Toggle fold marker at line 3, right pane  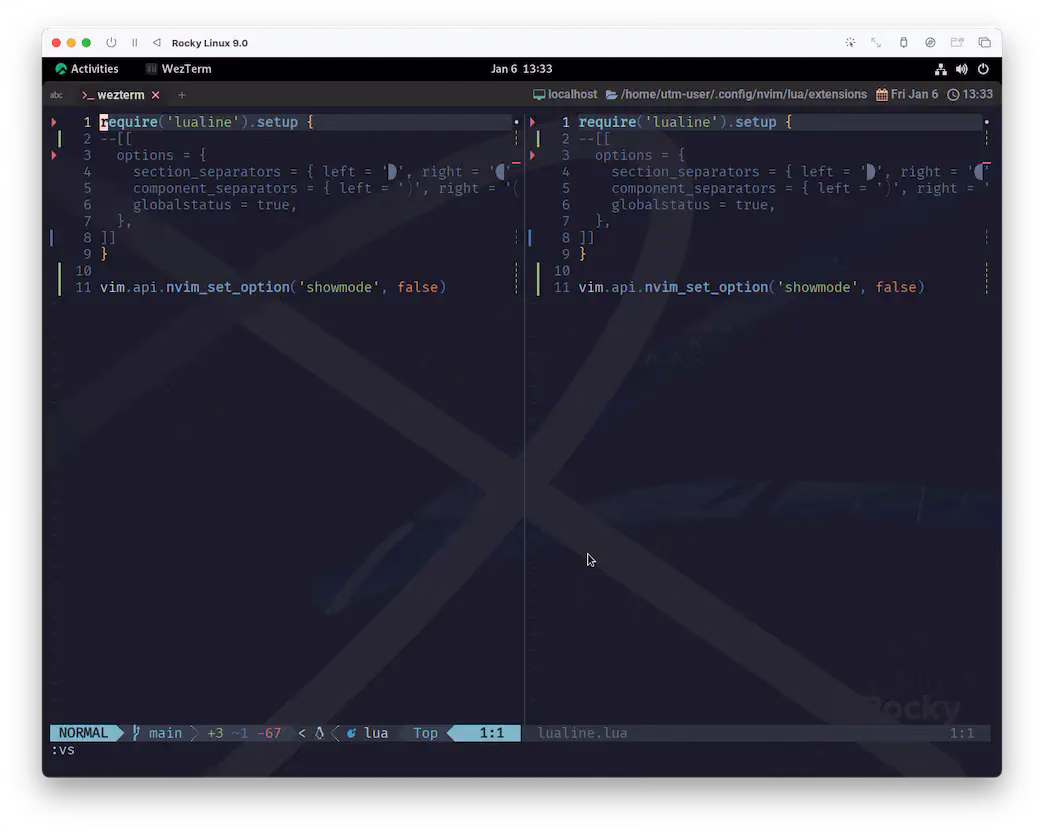(533, 155)
